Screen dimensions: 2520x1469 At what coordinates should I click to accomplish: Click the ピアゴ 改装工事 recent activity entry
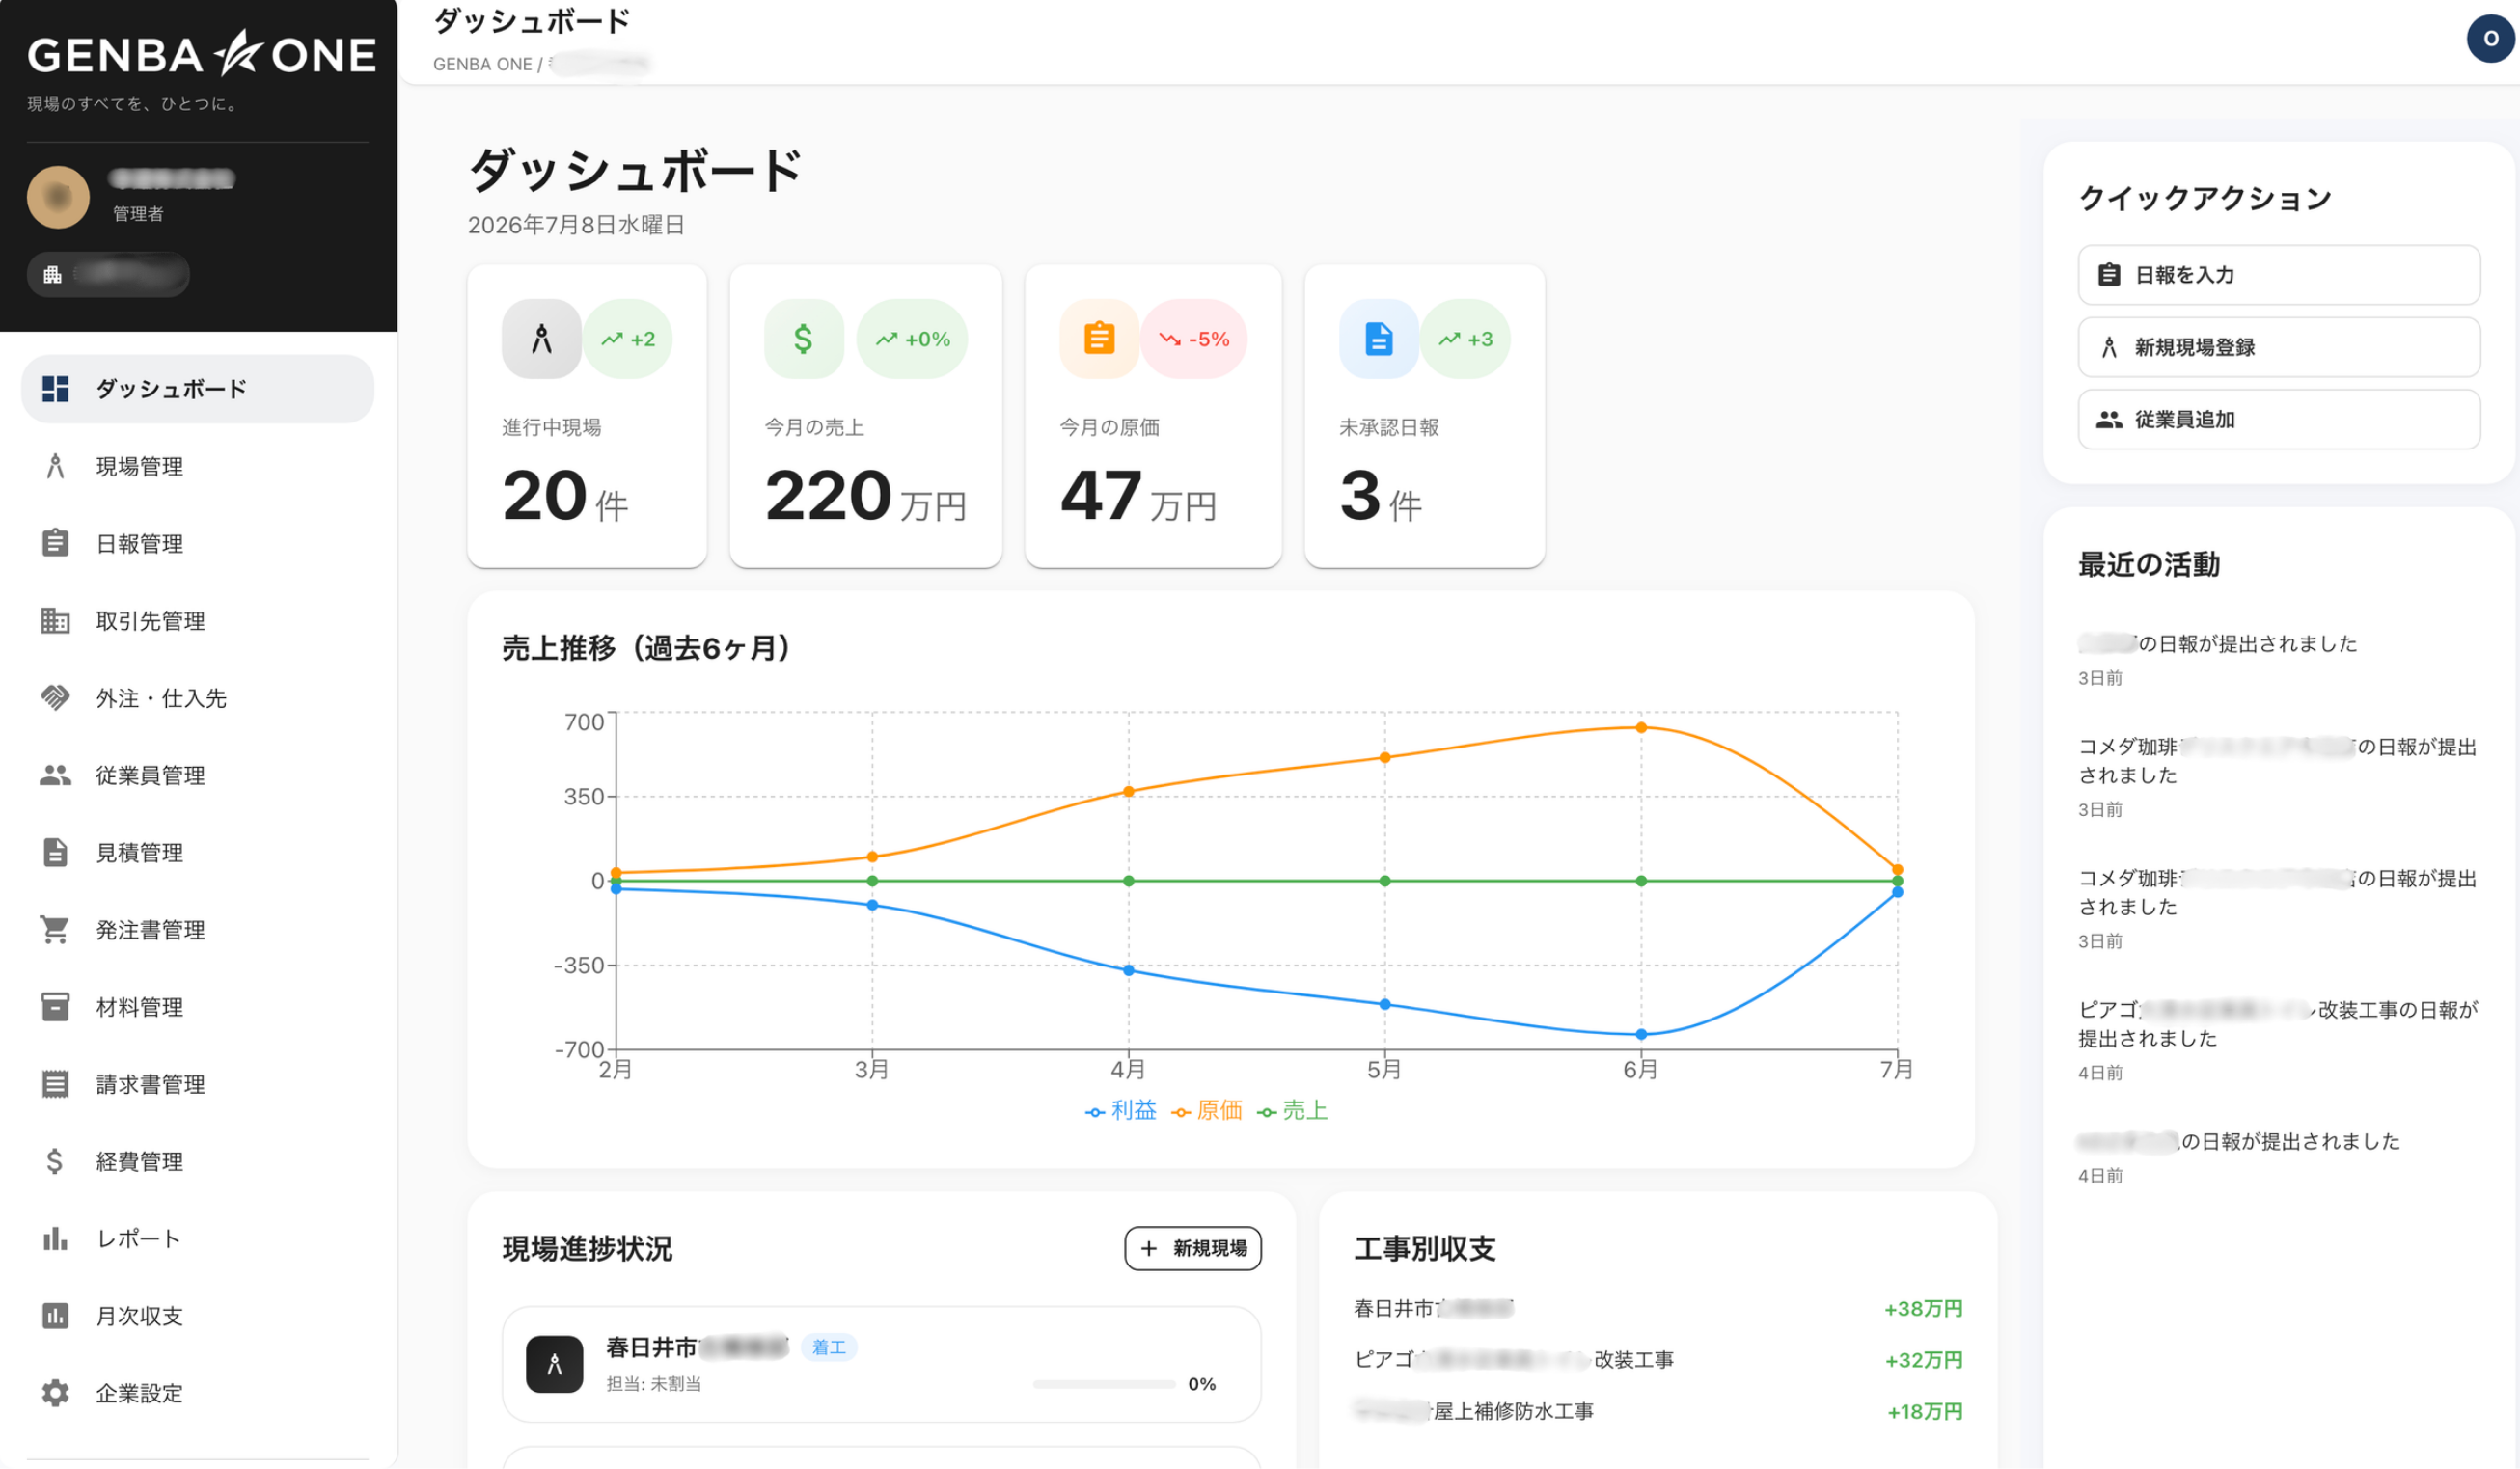[x=2278, y=1038]
